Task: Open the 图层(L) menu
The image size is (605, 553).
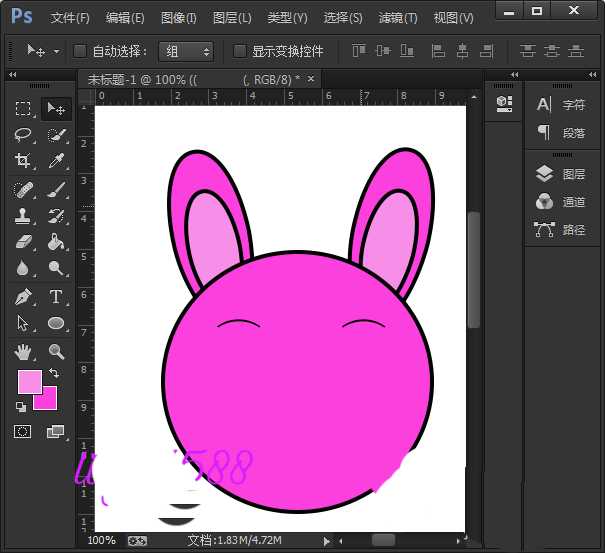Action: click(x=232, y=18)
